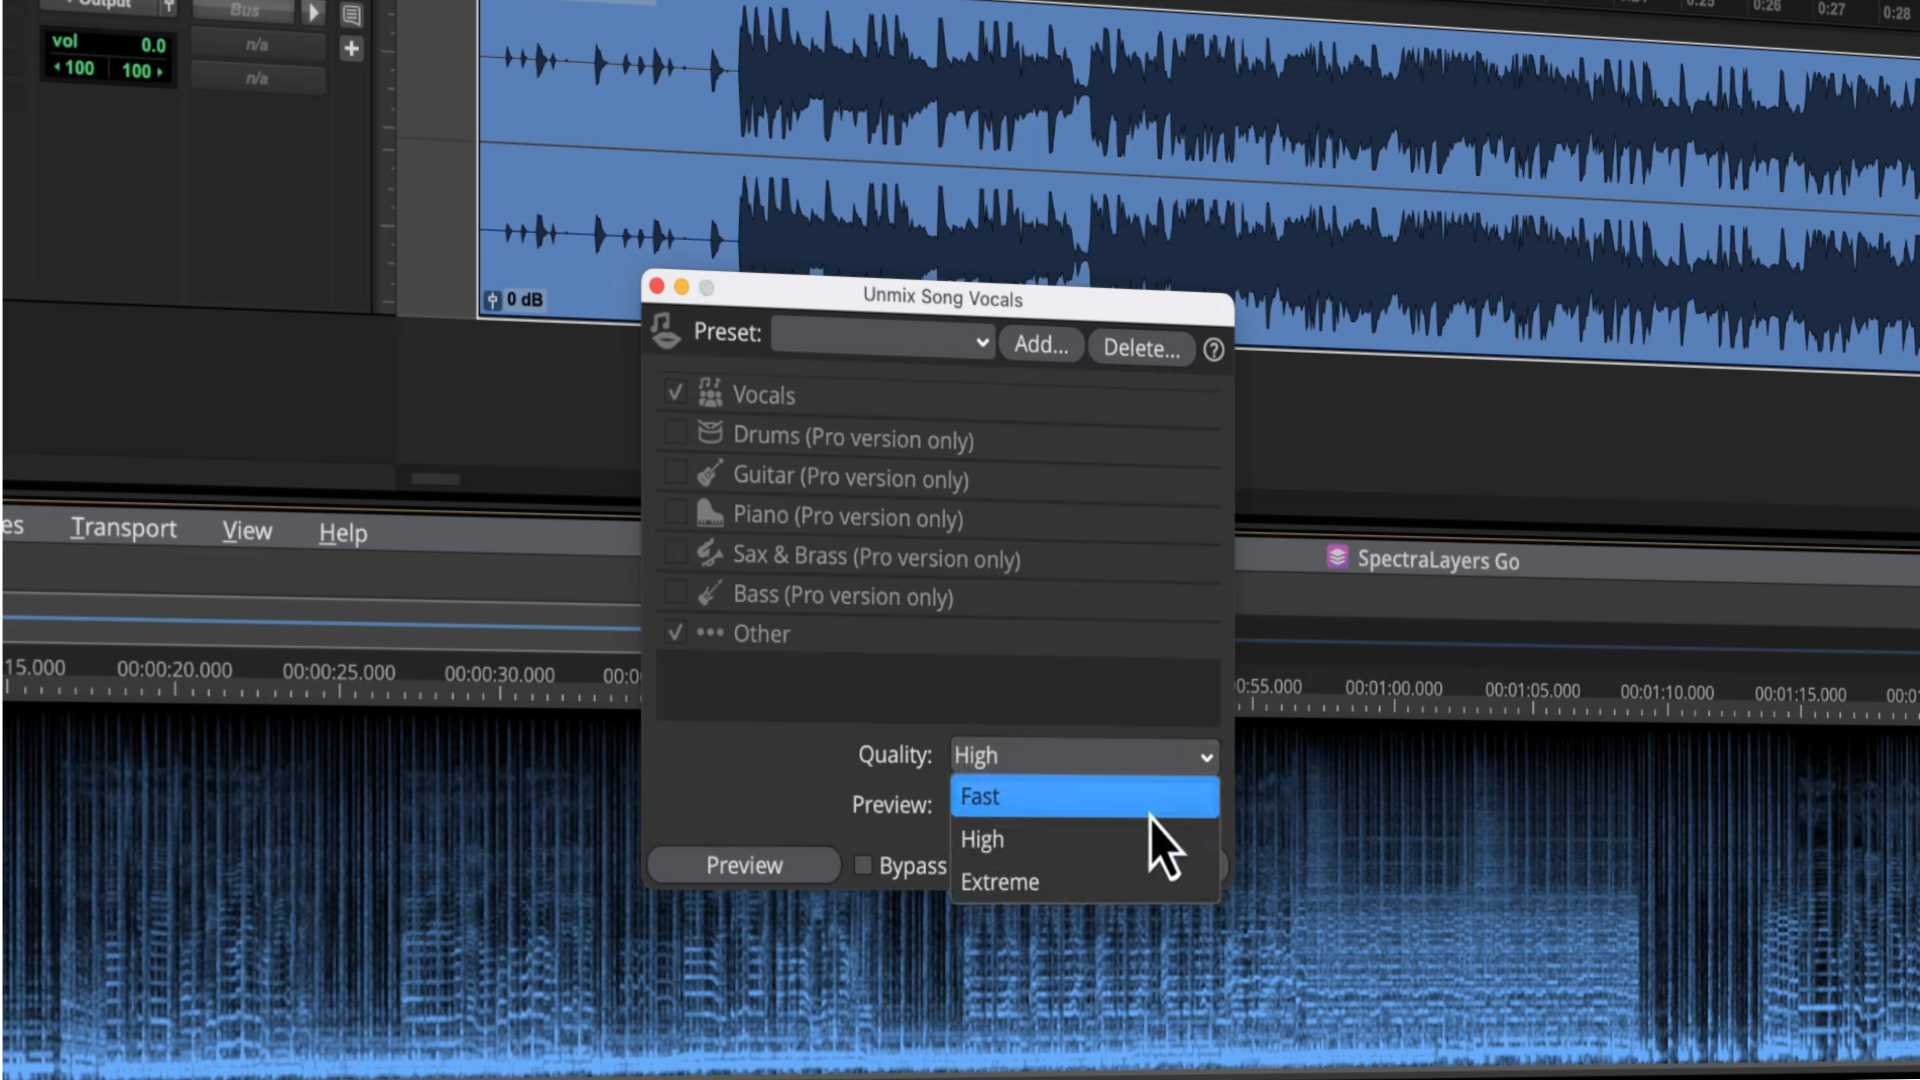
Task: Click the Vocals voice icon
Action: [x=710, y=392]
